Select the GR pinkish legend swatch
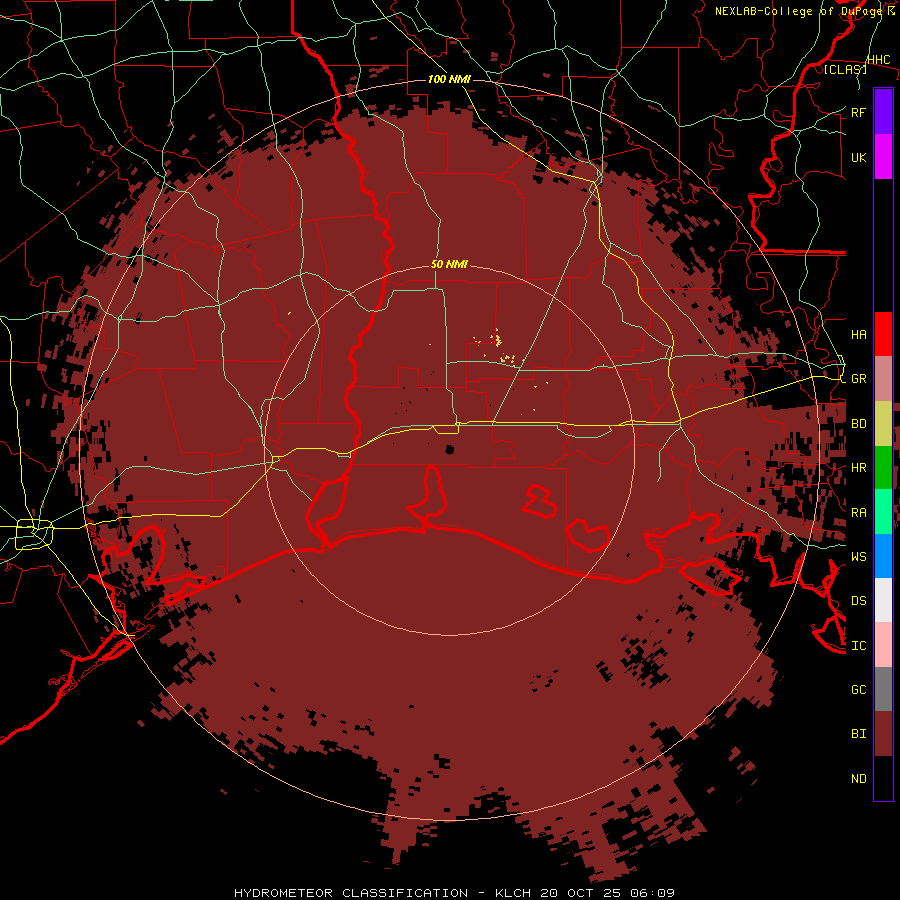This screenshot has width=900, height=900. (x=883, y=378)
